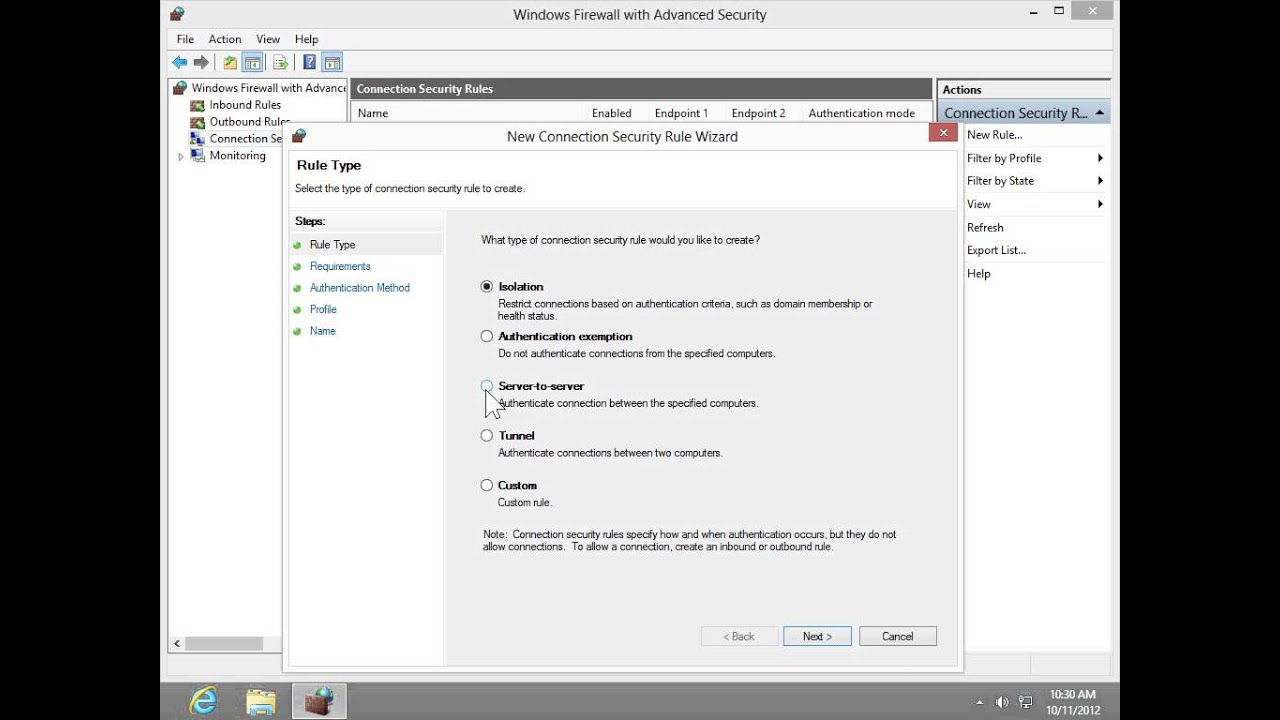Click the Windows Firewall taskbar icon

[319, 701]
